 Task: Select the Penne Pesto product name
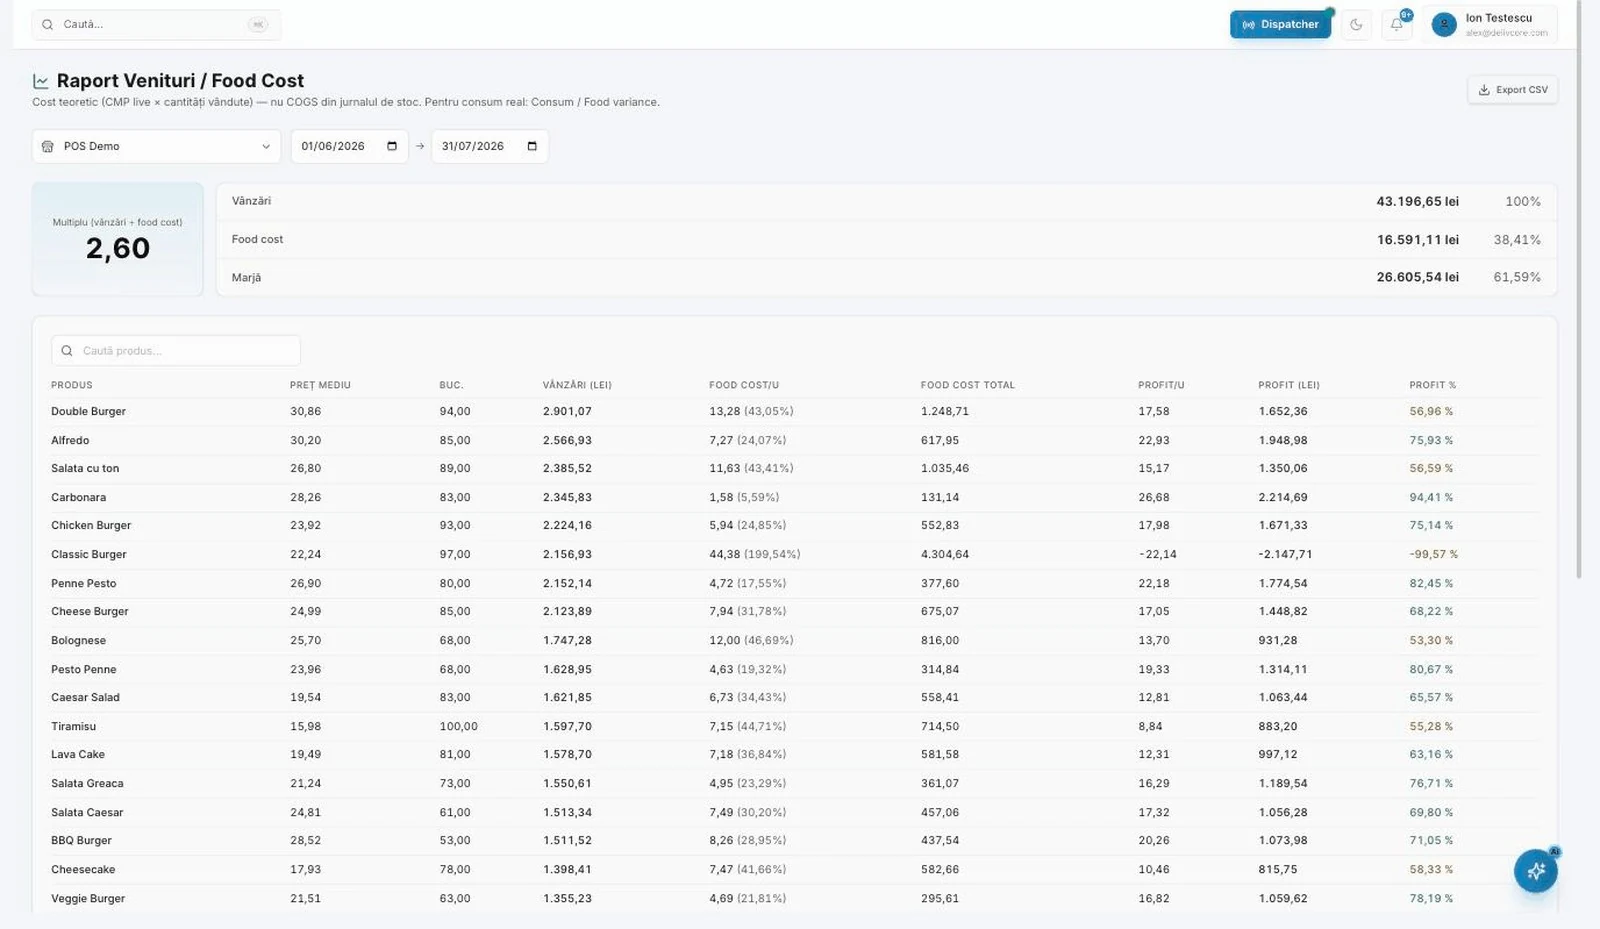click(x=84, y=583)
